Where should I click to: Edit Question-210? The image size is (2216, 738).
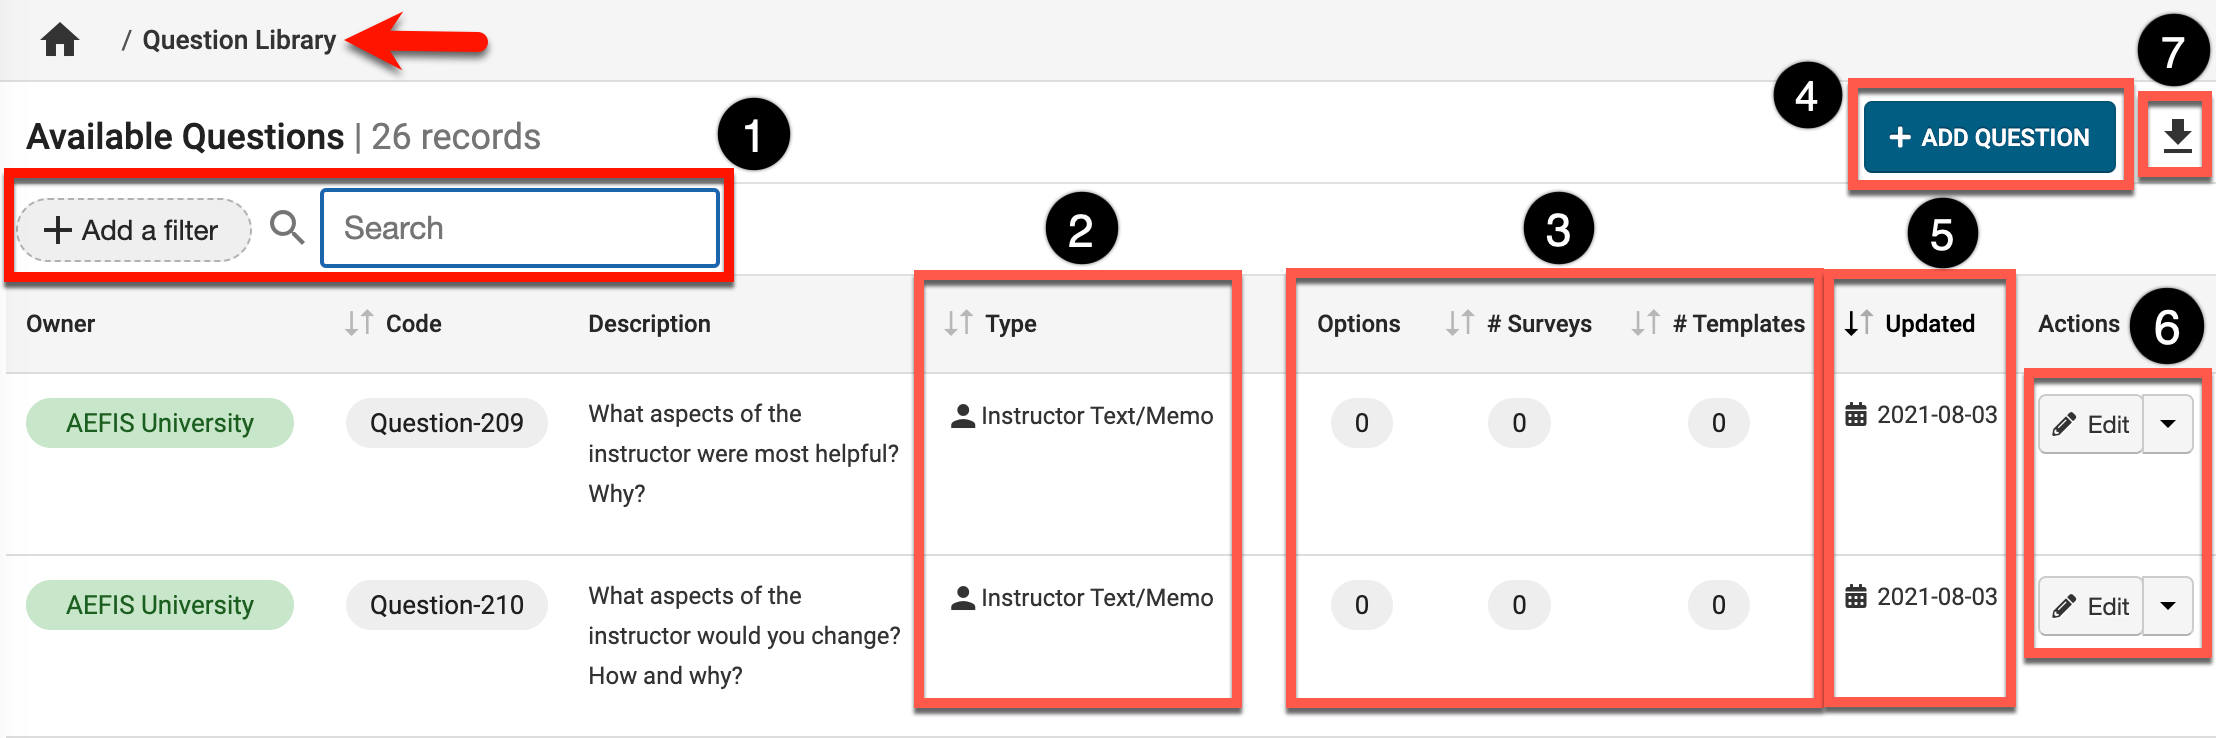tap(2091, 606)
